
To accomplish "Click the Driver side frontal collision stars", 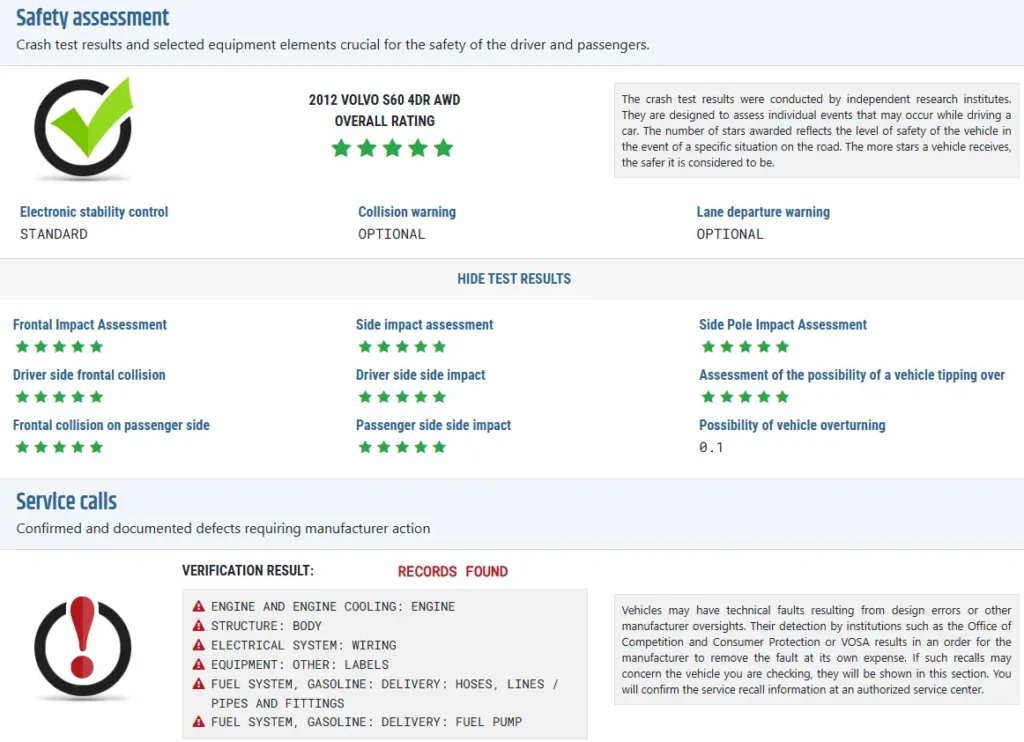I will [x=59, y=397].
